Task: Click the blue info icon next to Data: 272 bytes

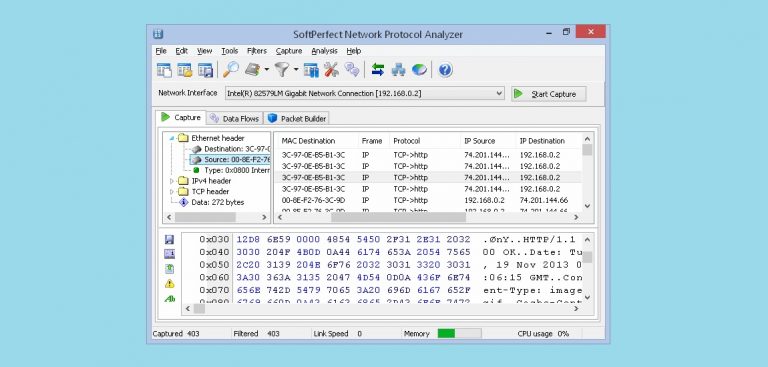Action: click(184, 202)
